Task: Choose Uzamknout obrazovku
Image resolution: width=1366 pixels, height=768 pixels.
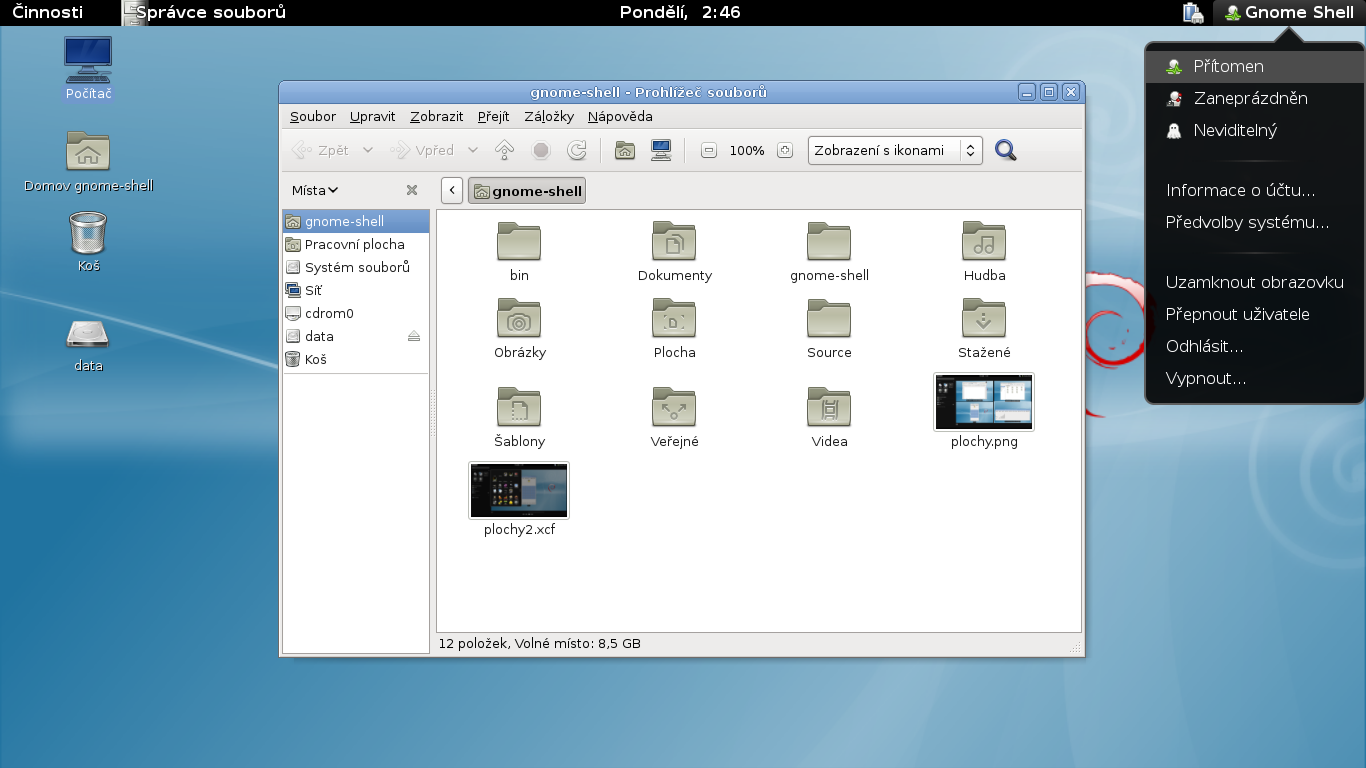Action: pyautogui.click(x=1254, y=282)
